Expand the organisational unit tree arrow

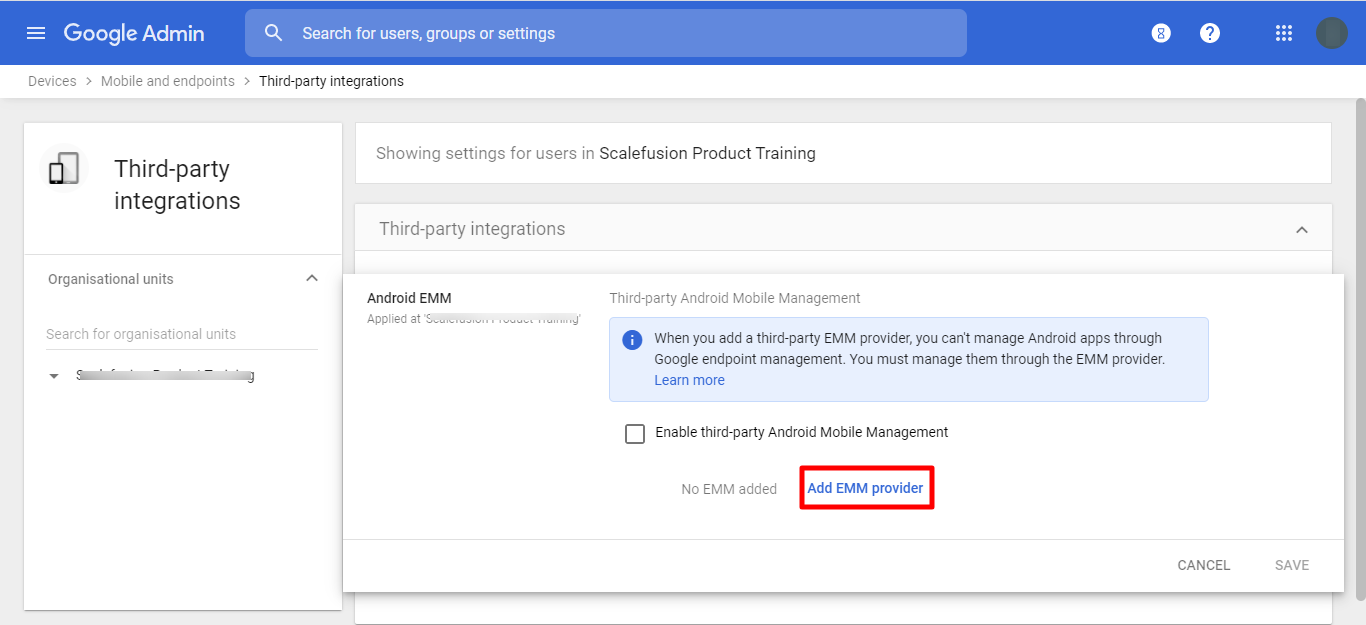coord(54,376)
